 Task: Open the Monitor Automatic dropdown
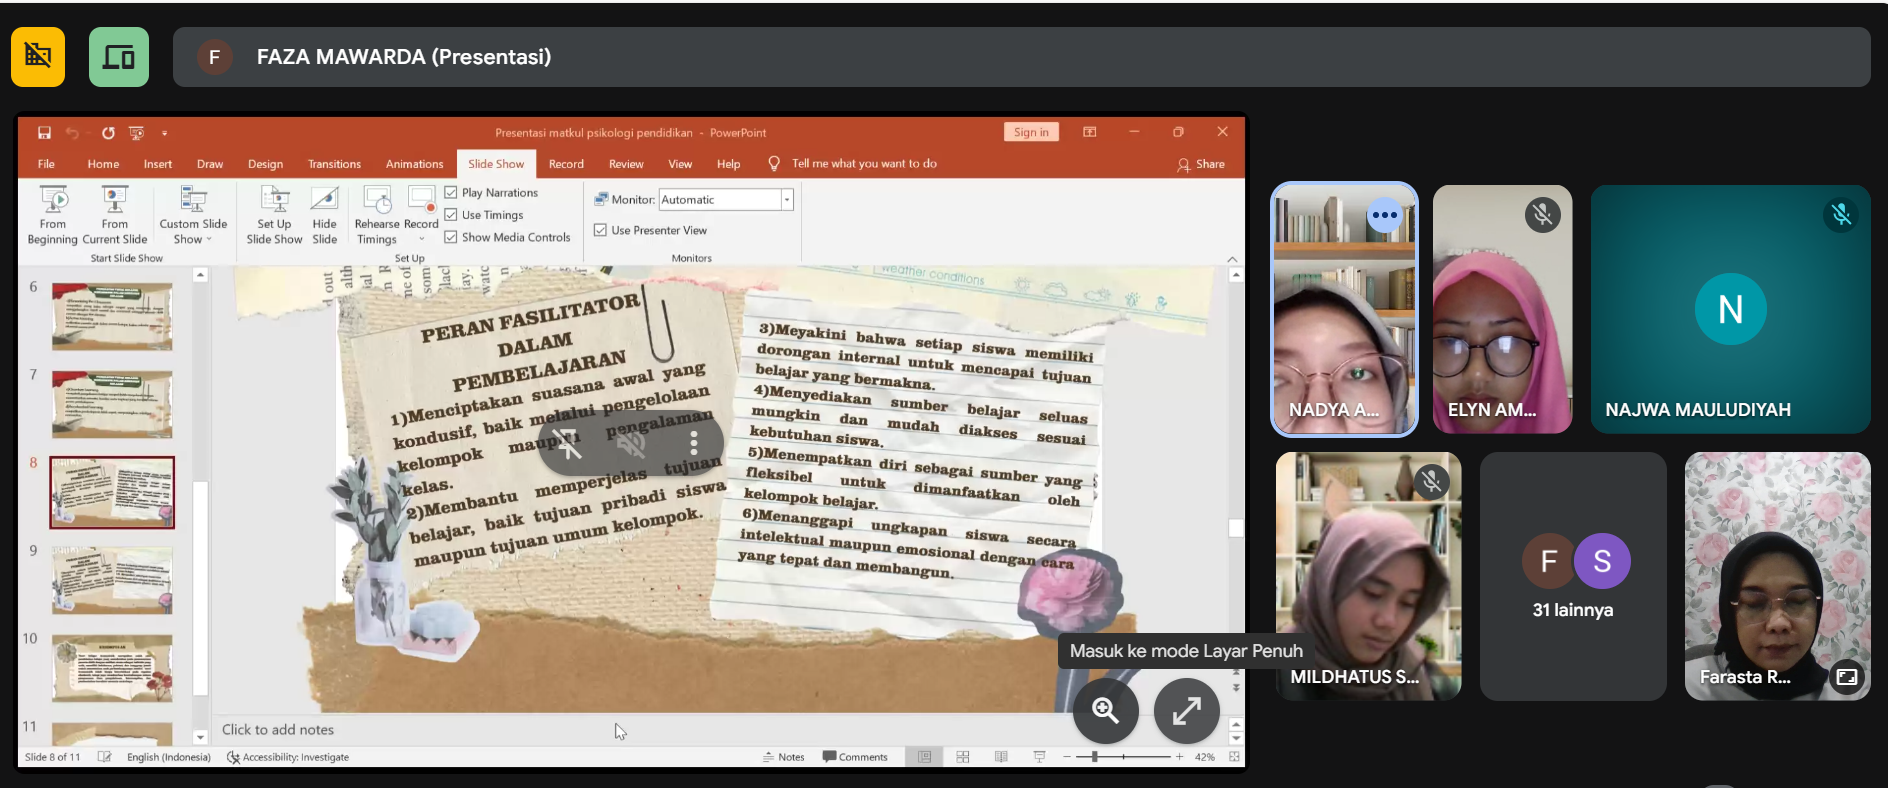pos(787,200)
